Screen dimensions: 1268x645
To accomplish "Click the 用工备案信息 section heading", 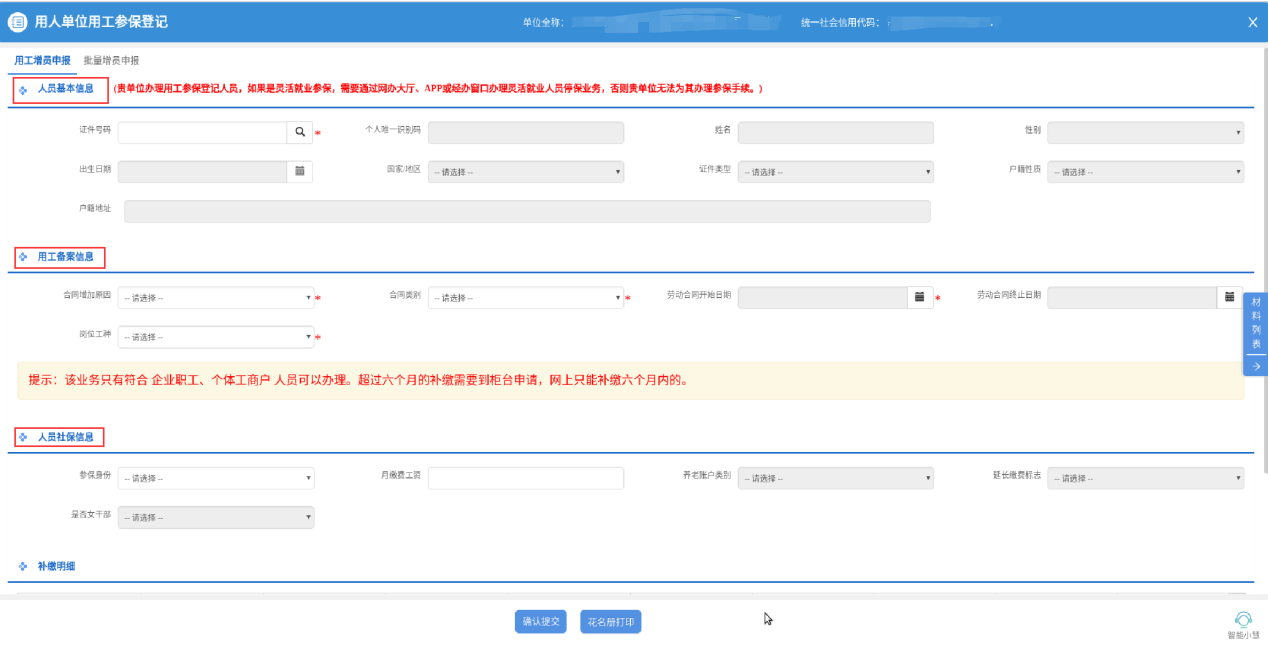I will [66, 258].
